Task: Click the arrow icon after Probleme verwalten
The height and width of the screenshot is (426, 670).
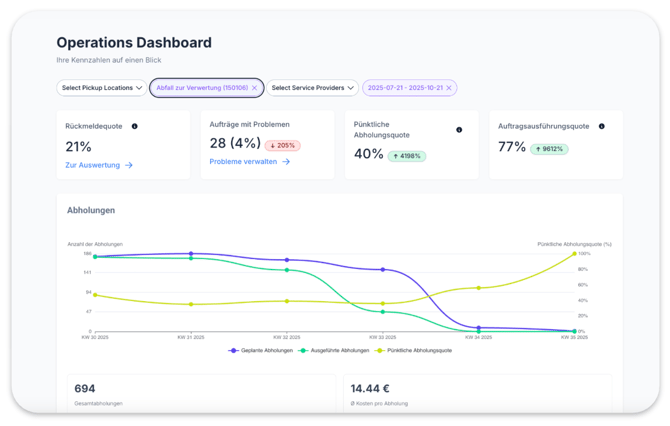Action: (286, 161)
